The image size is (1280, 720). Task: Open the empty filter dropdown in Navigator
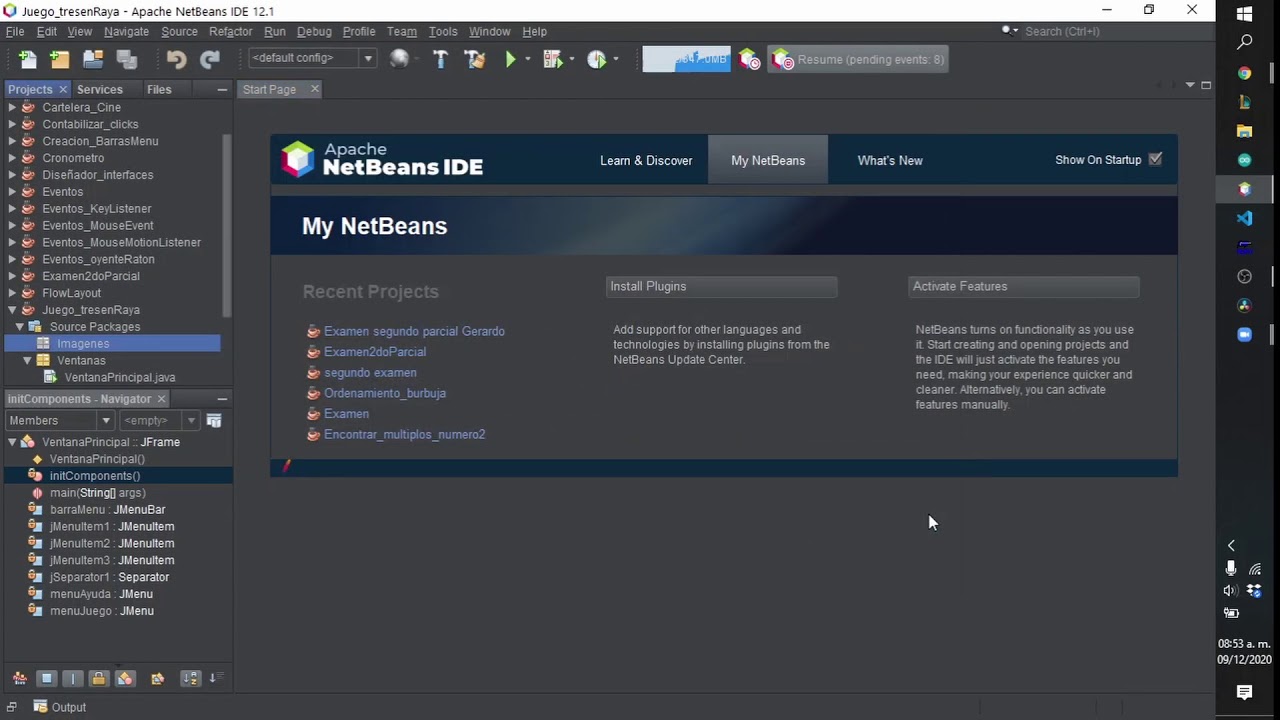tap(158, 421)
